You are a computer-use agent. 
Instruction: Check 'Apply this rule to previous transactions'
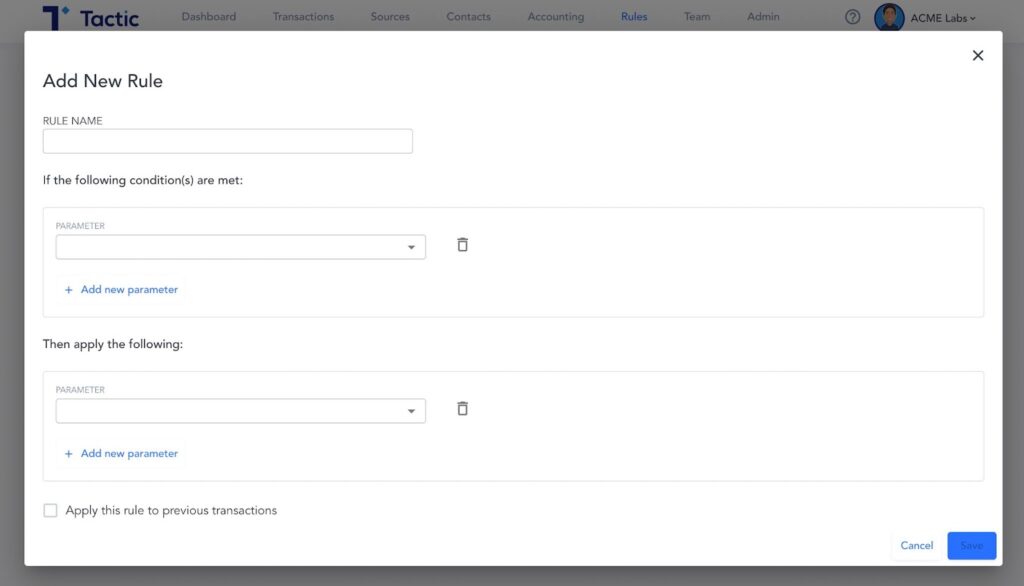click(x=50, y=510)
